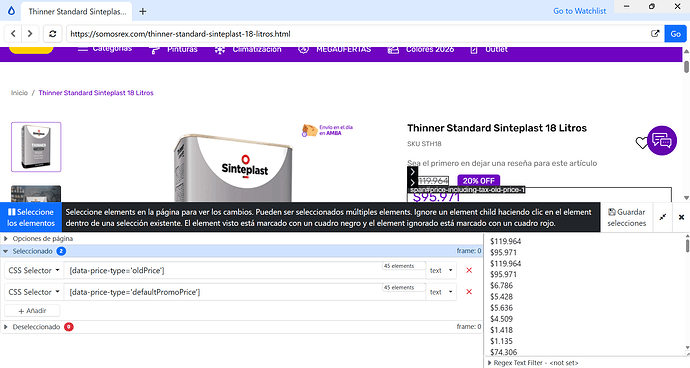
Task: Collapse the Seleccionado section
Action: click(6, 251)
